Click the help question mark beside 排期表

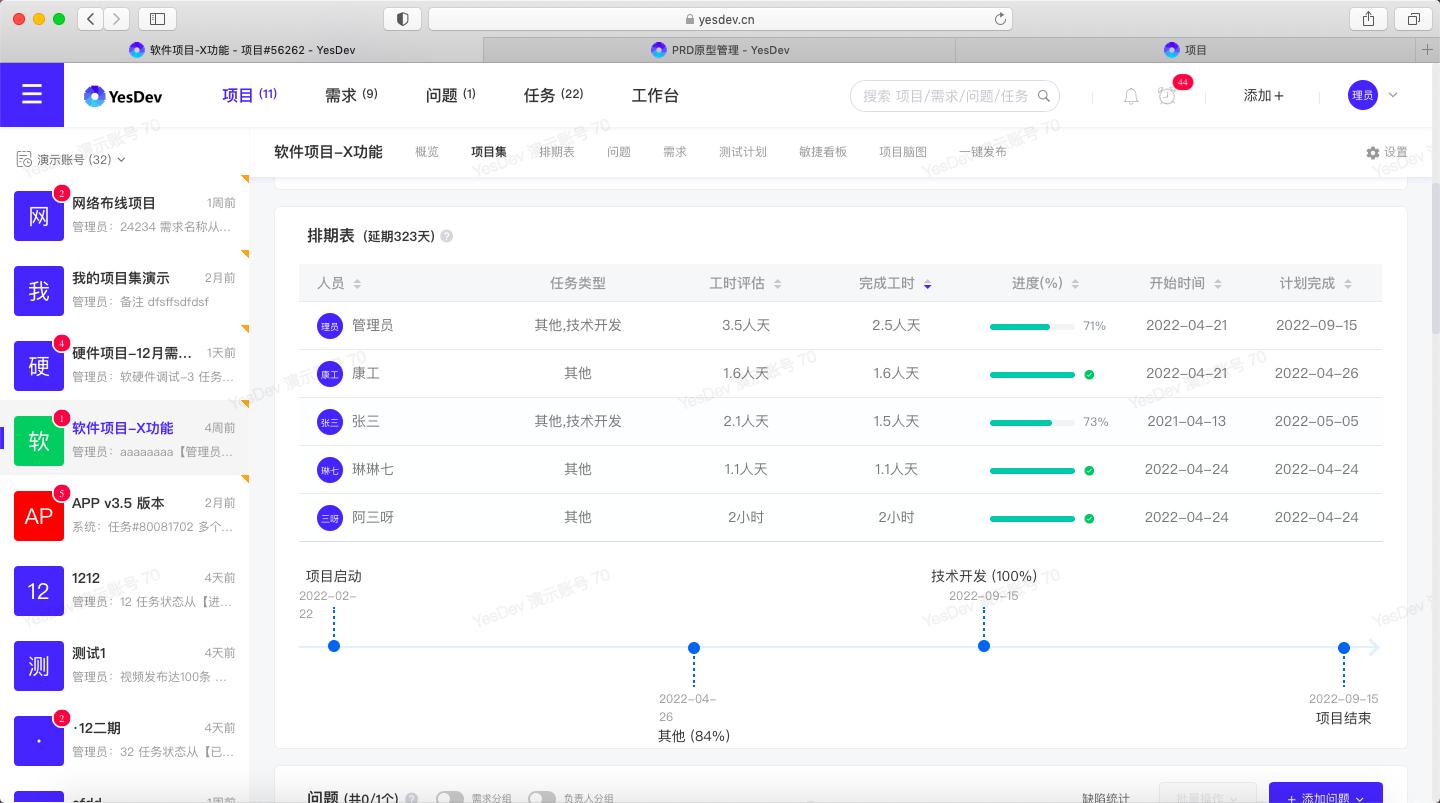447,237
